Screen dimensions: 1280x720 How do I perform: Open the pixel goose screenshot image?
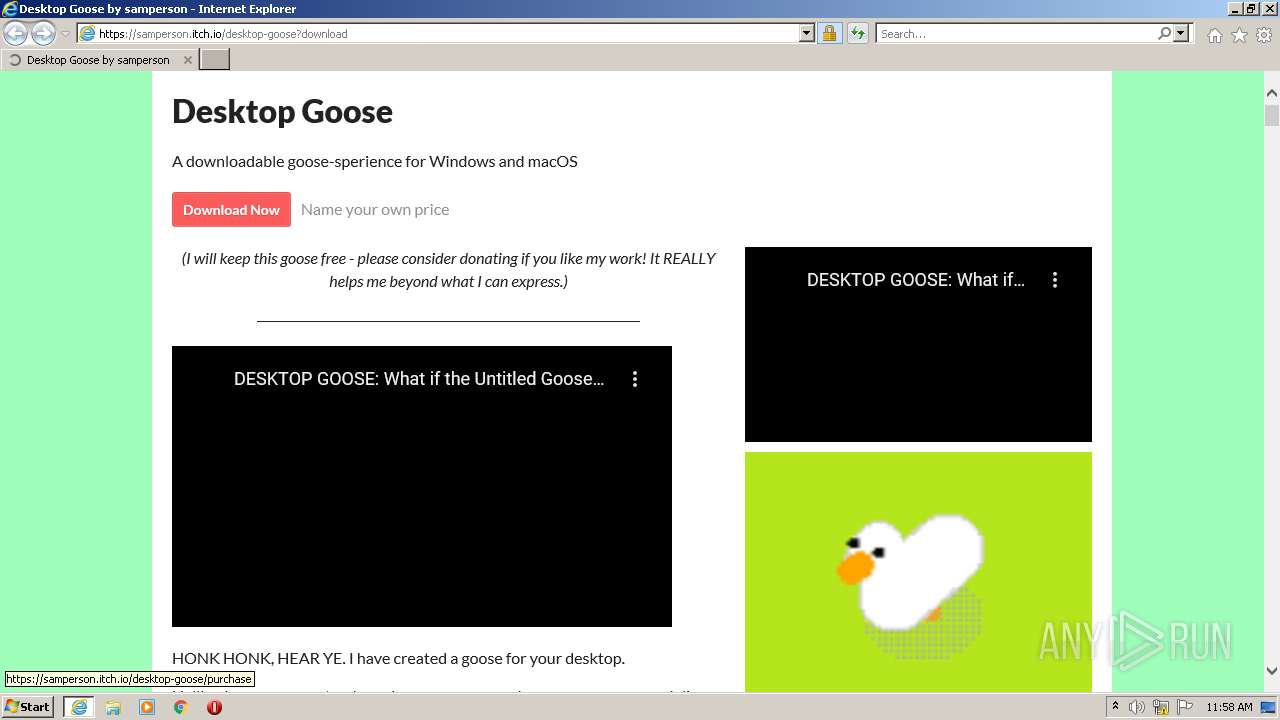918,571
